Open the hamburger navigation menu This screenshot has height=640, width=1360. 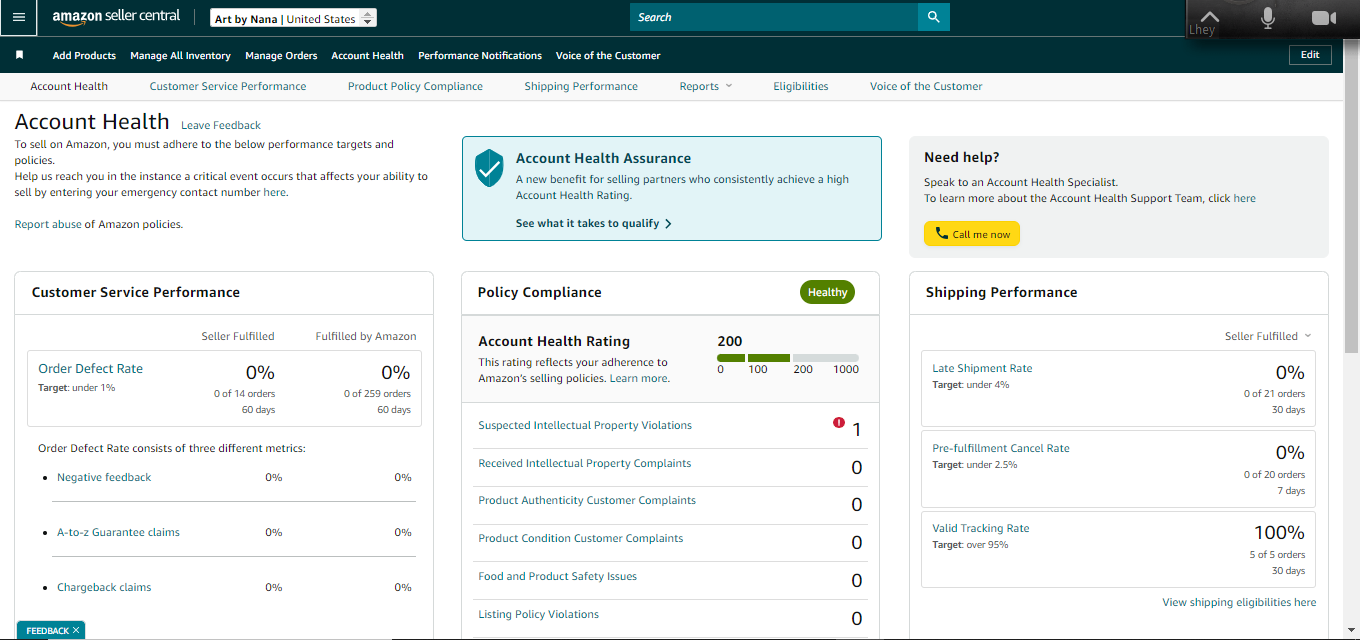click(19, 17)
